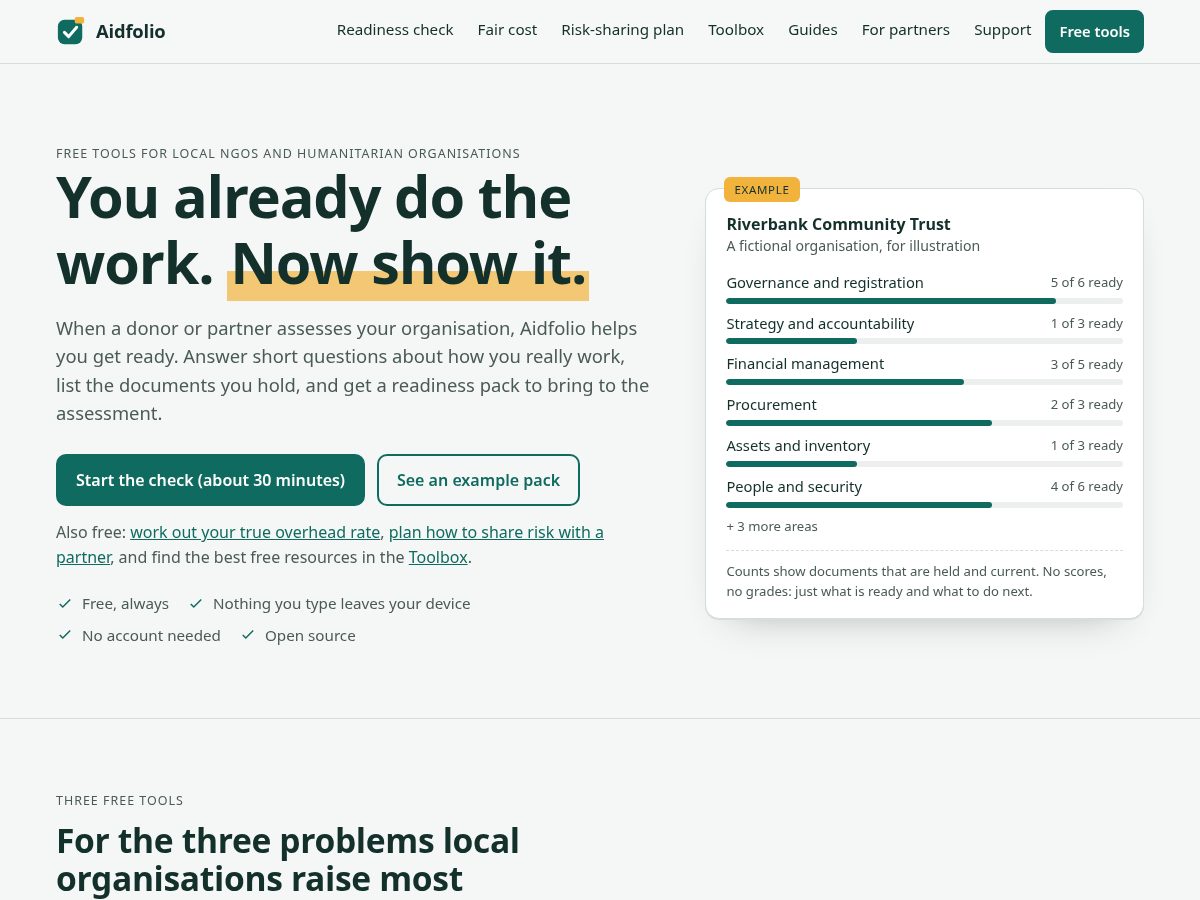1200x900 pixels.
Task: Click 'Procurement' label in example card
Action: click(x=771, y=404)
